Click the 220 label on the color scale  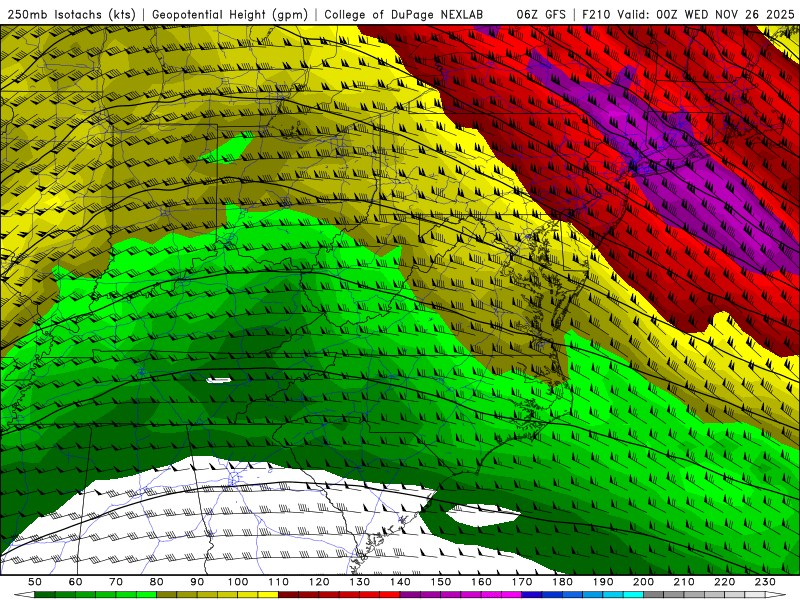click(724, 582)
